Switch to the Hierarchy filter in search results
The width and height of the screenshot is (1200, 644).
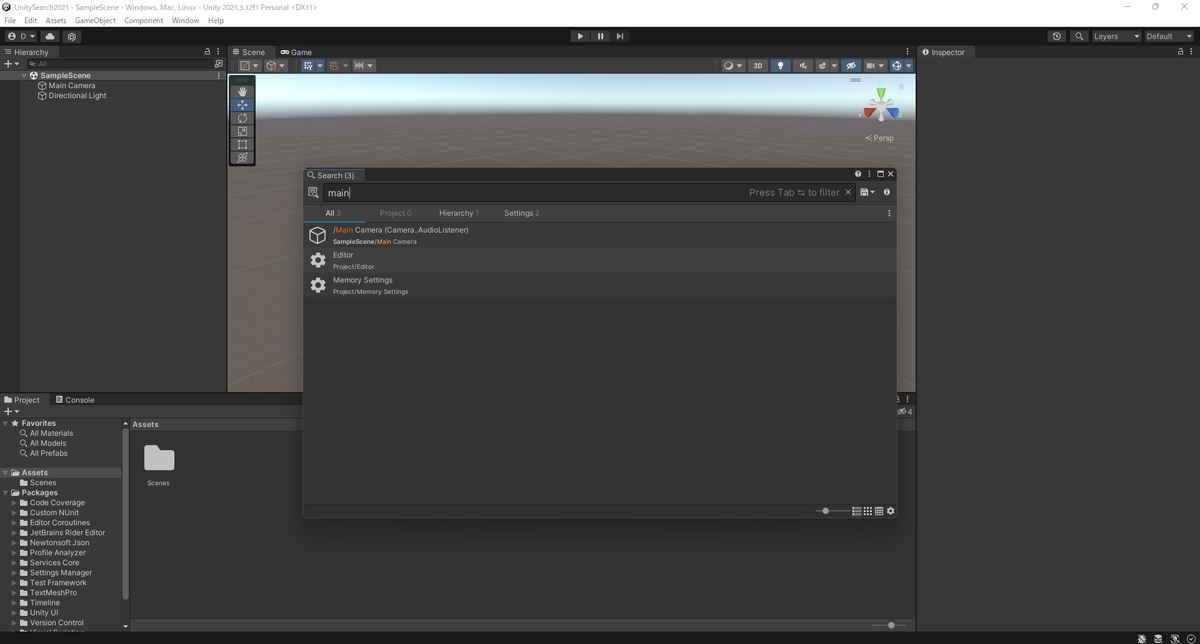[456, 213]
